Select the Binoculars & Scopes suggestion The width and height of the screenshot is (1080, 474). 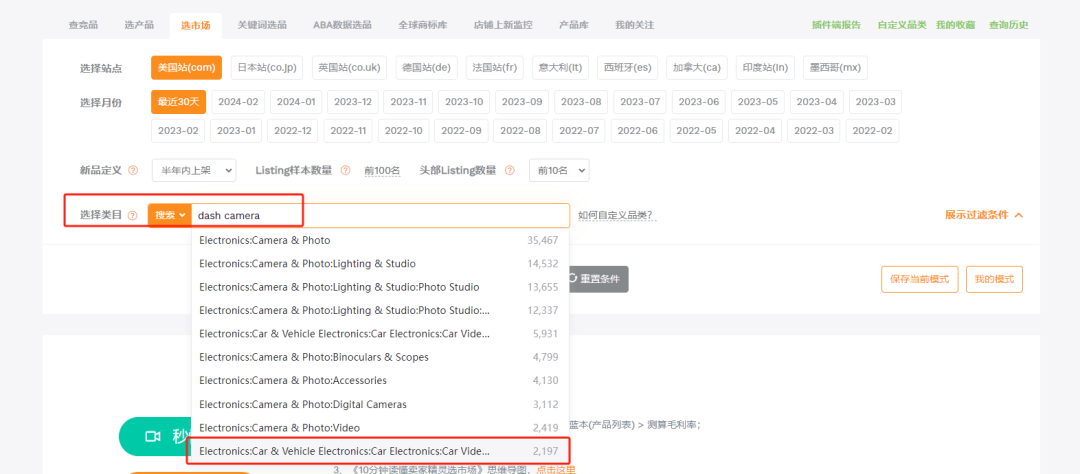coord(380,357)
